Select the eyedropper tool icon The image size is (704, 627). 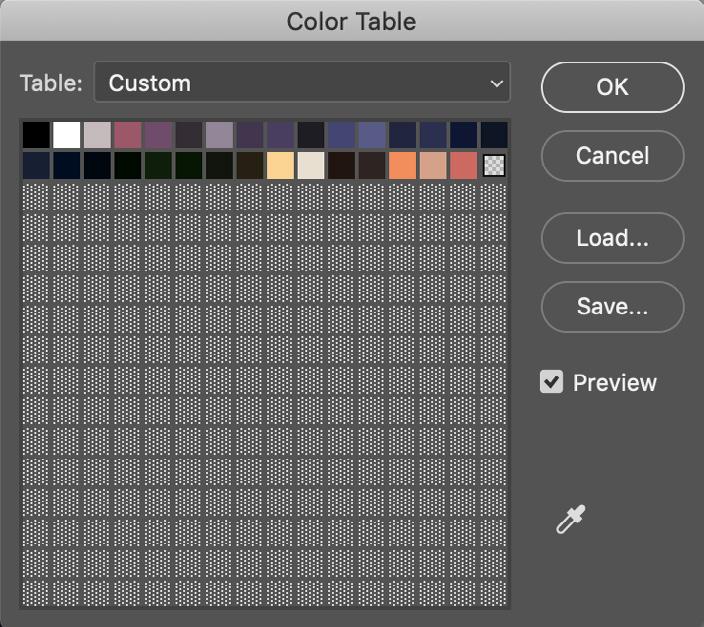click(571, 519)
